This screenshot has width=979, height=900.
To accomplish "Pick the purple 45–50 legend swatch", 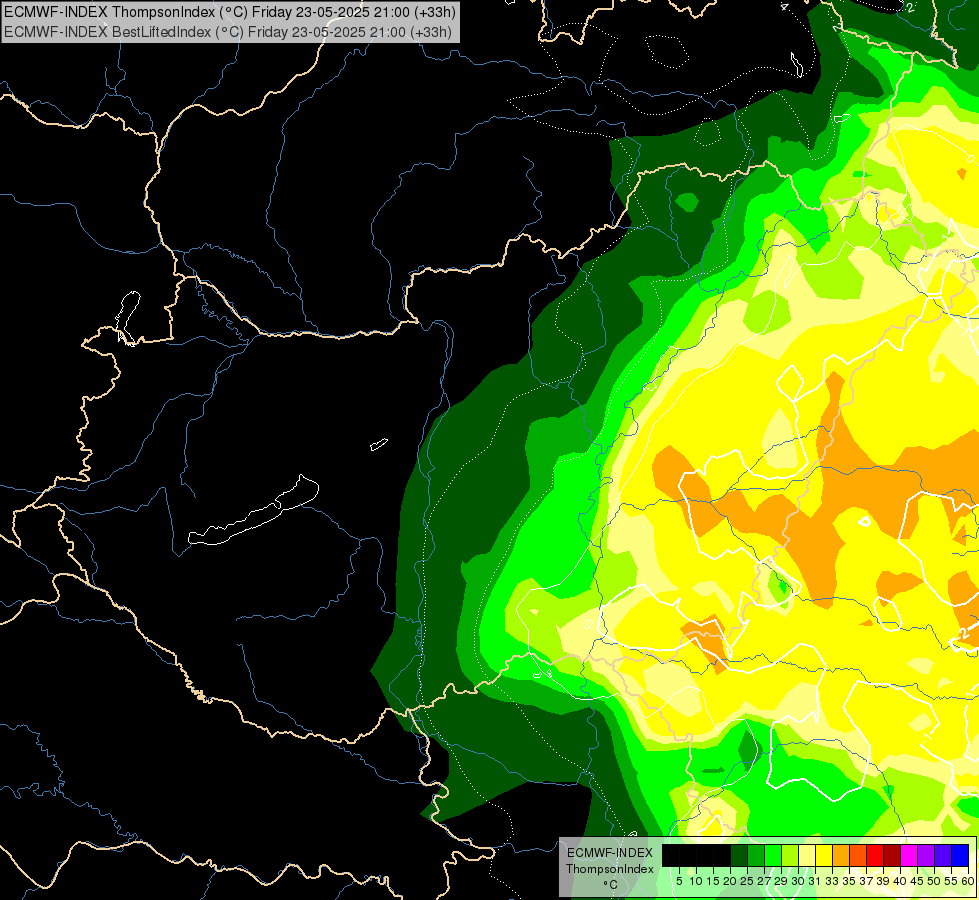I will coord(926,855).
